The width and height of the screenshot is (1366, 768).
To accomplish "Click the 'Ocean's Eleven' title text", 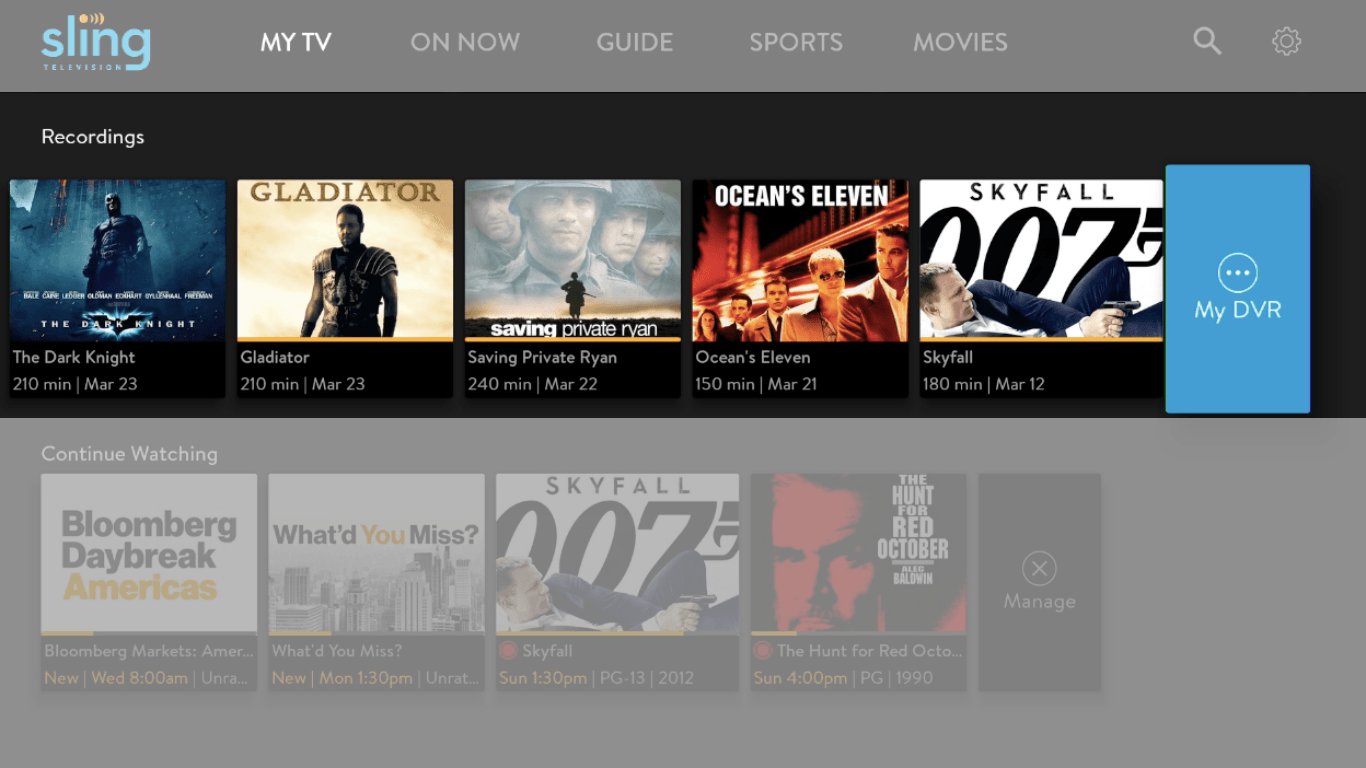I will [x=753, y=357].
